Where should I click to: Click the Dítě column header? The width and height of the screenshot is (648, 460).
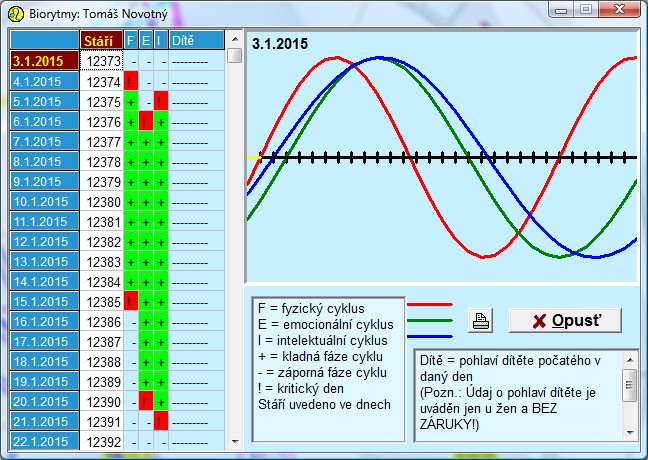(x=196, y=40)
